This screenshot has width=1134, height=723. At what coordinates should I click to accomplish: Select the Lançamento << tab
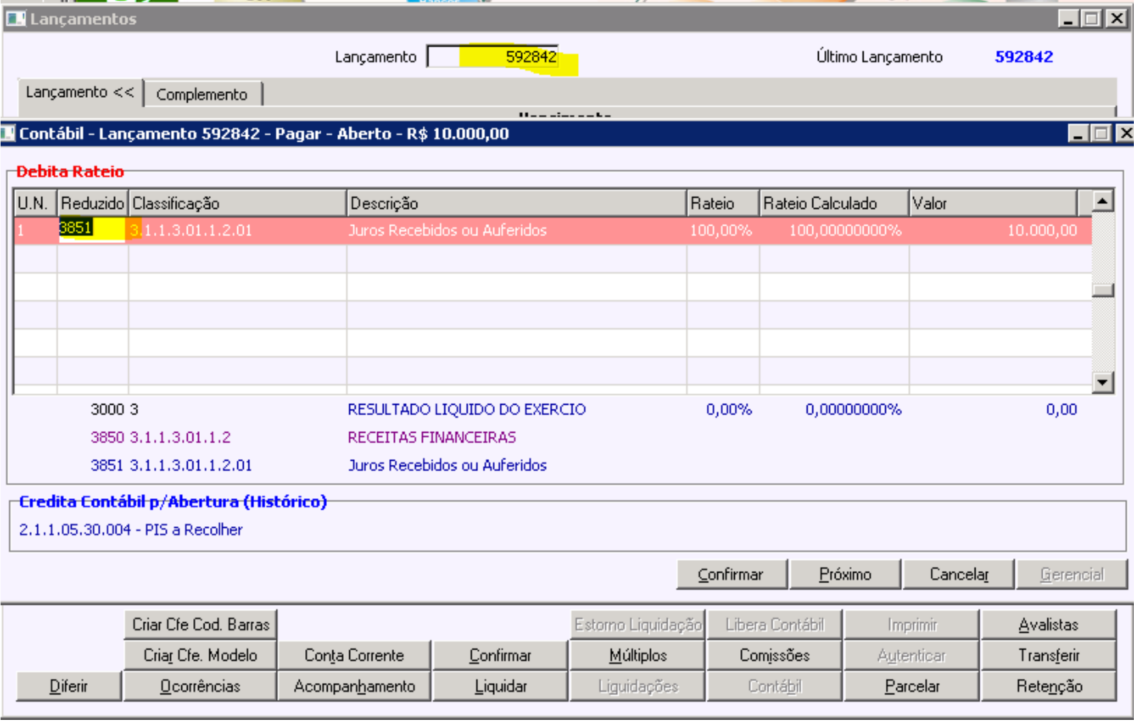pyautogui.click(x=80, y=93)
